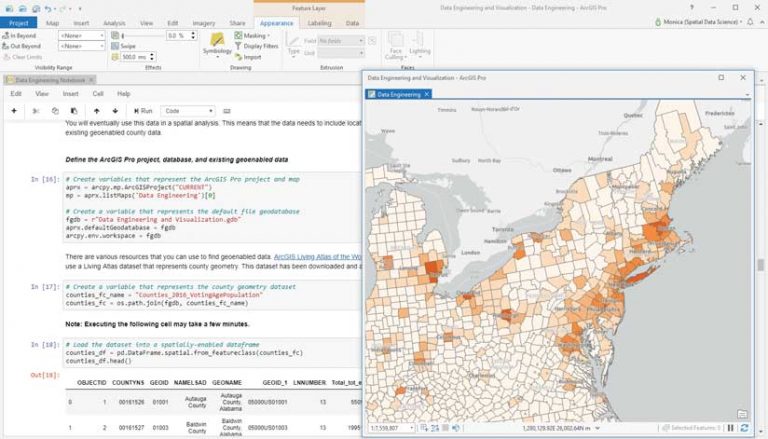Click the Open Project icon in quick access toolbar
This screenshot has height=439, width=768.
[23, 8]
